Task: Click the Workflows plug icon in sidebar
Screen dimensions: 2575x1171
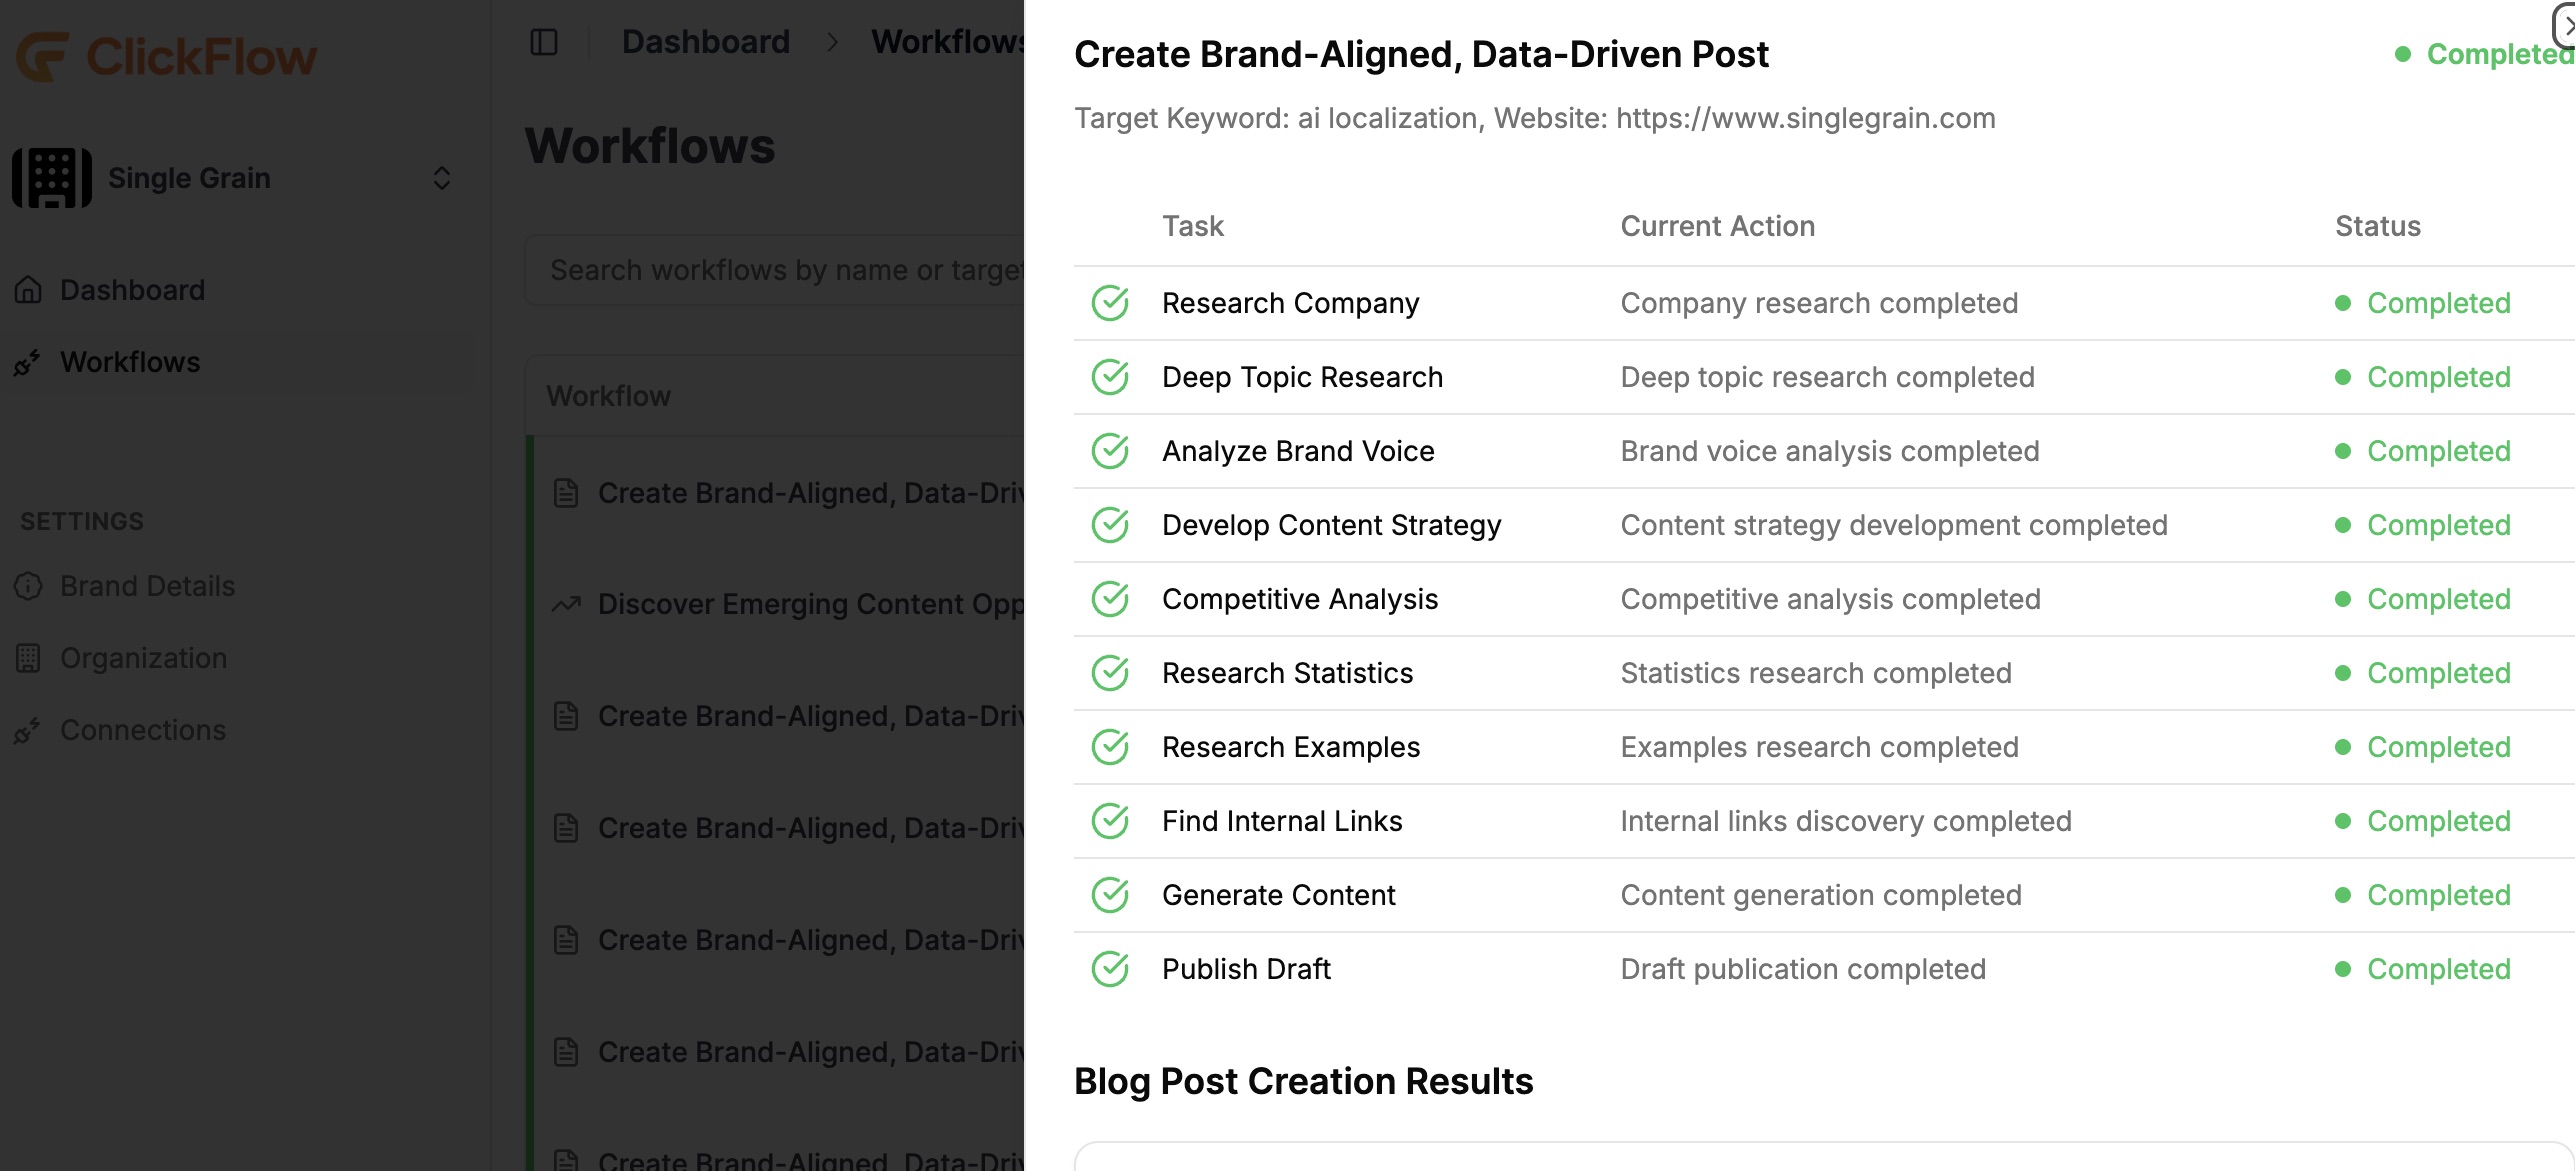Action: (27, 363)
